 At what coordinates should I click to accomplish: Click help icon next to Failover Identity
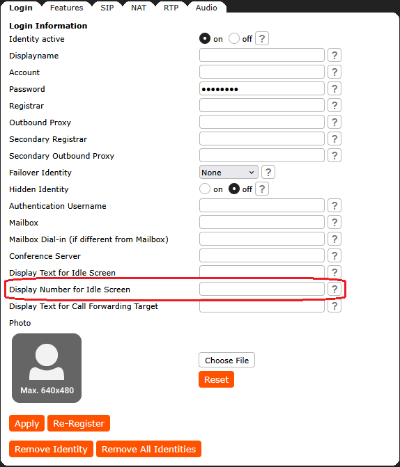coord(268,172)
